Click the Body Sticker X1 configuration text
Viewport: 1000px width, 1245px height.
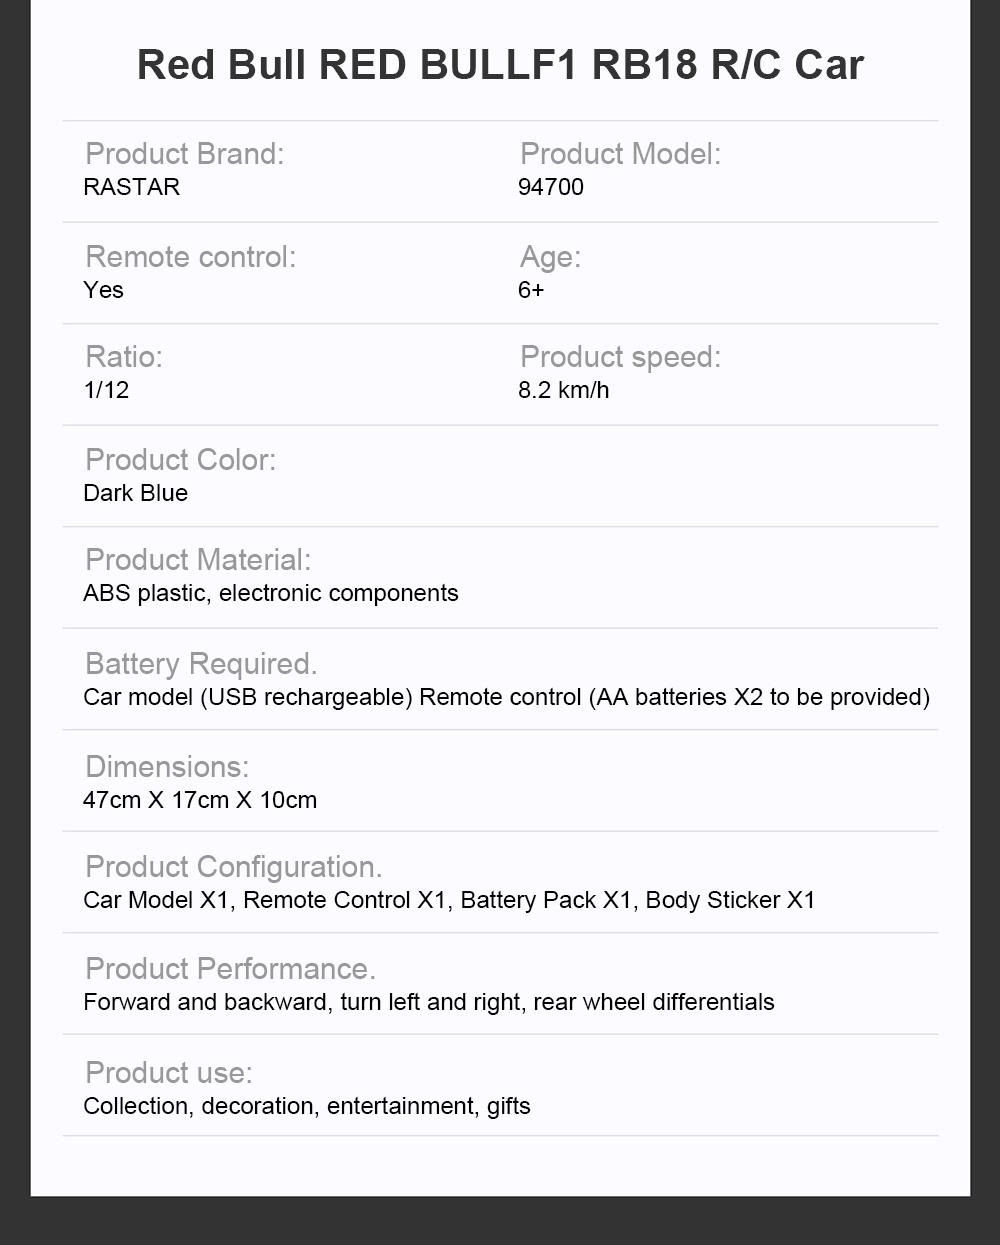(731, 900)
